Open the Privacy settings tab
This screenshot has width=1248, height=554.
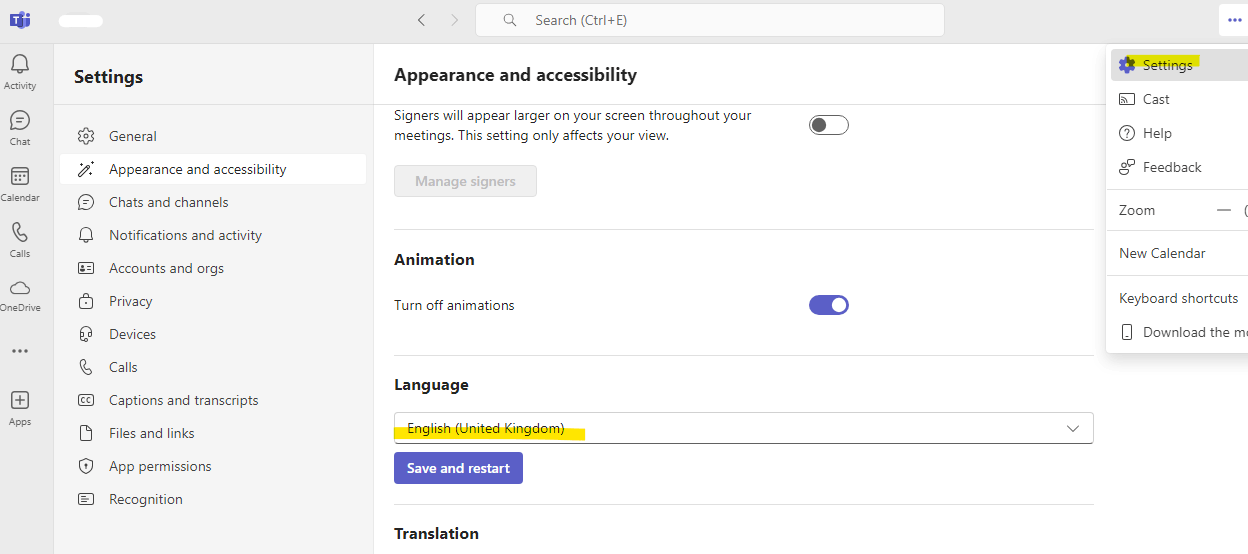(x=130, y=301)
